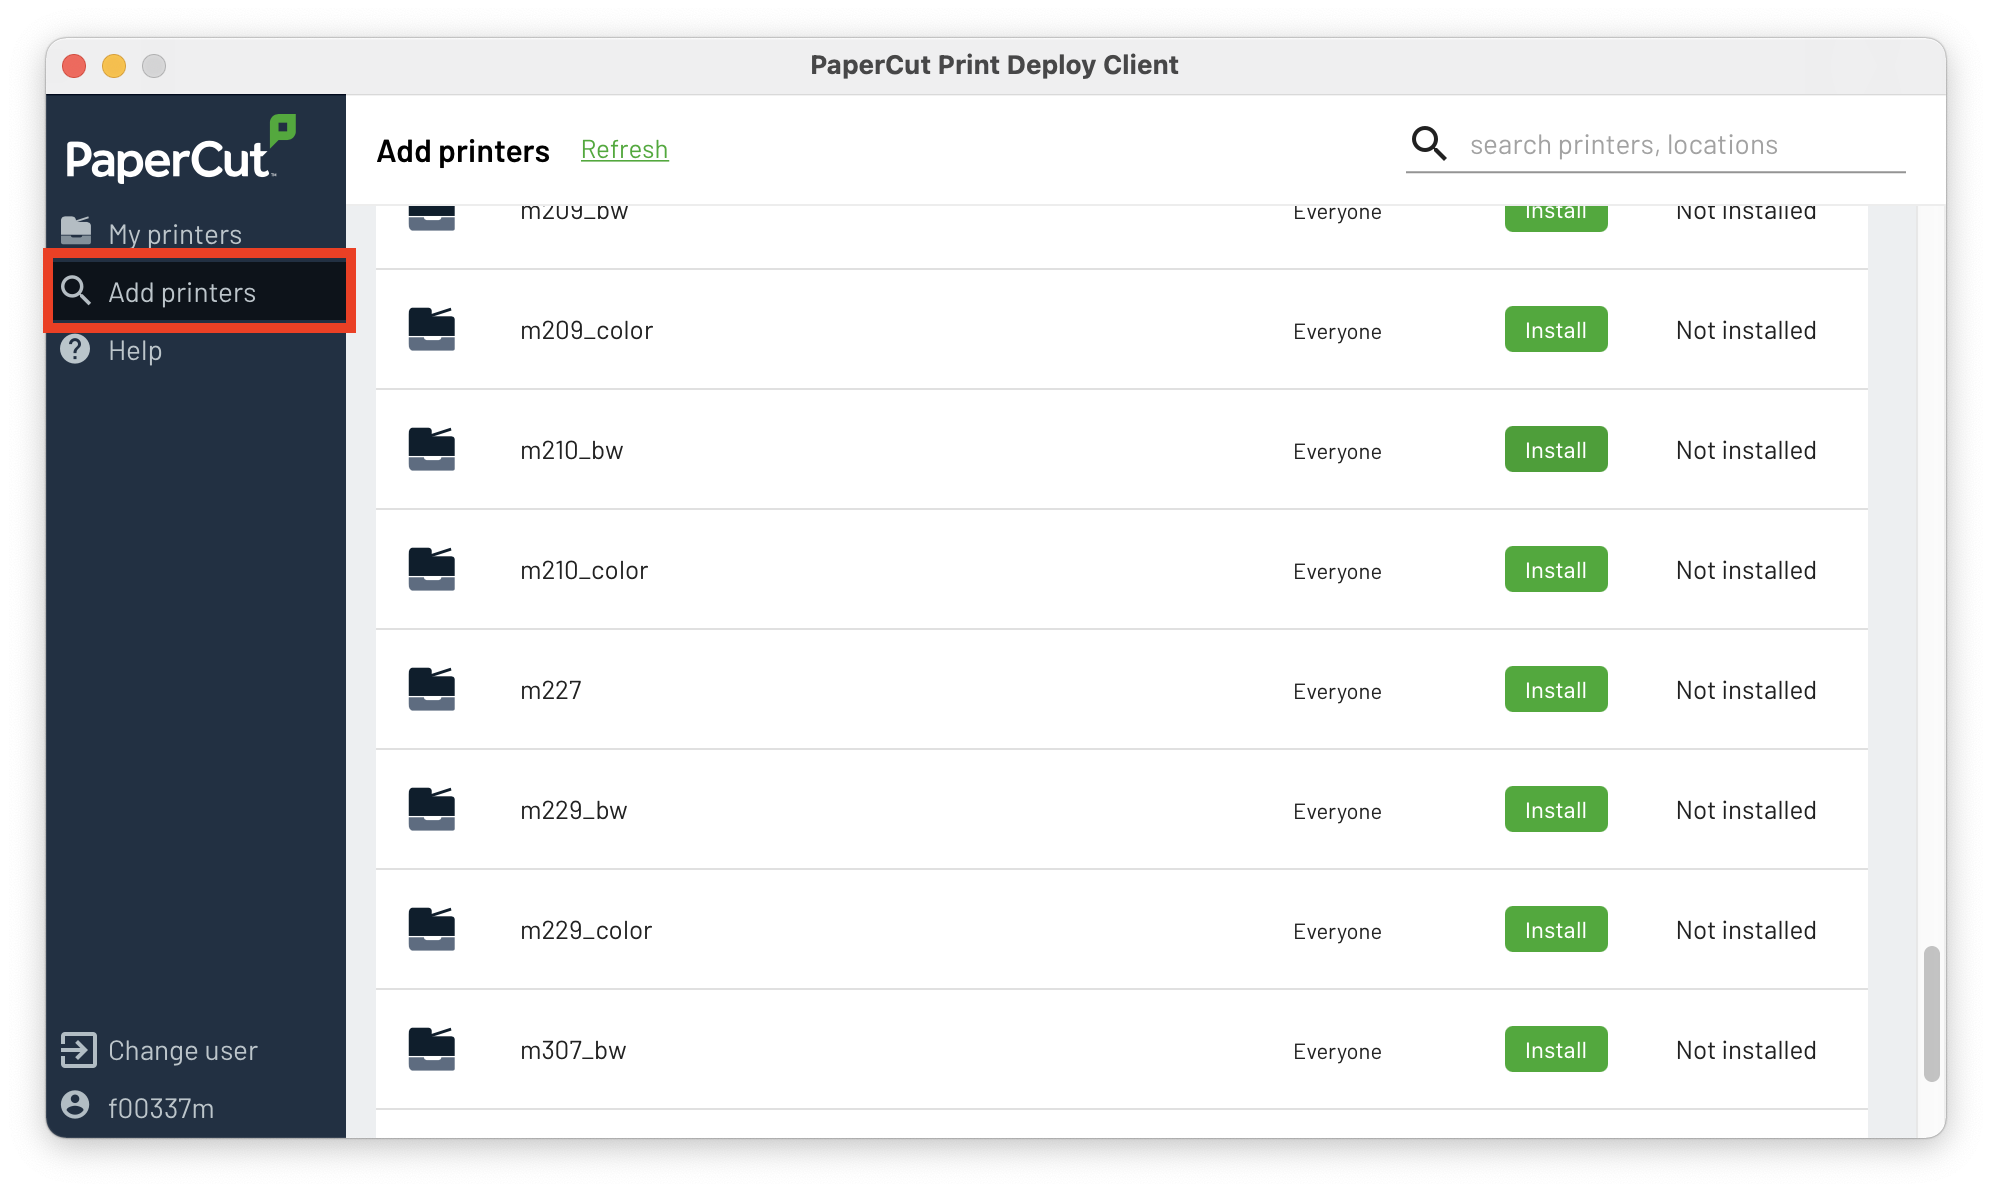Click the printer icon next to m227
This screenshot has height=1192, width=1992.
pyautogui.click(x=431, y=689)
